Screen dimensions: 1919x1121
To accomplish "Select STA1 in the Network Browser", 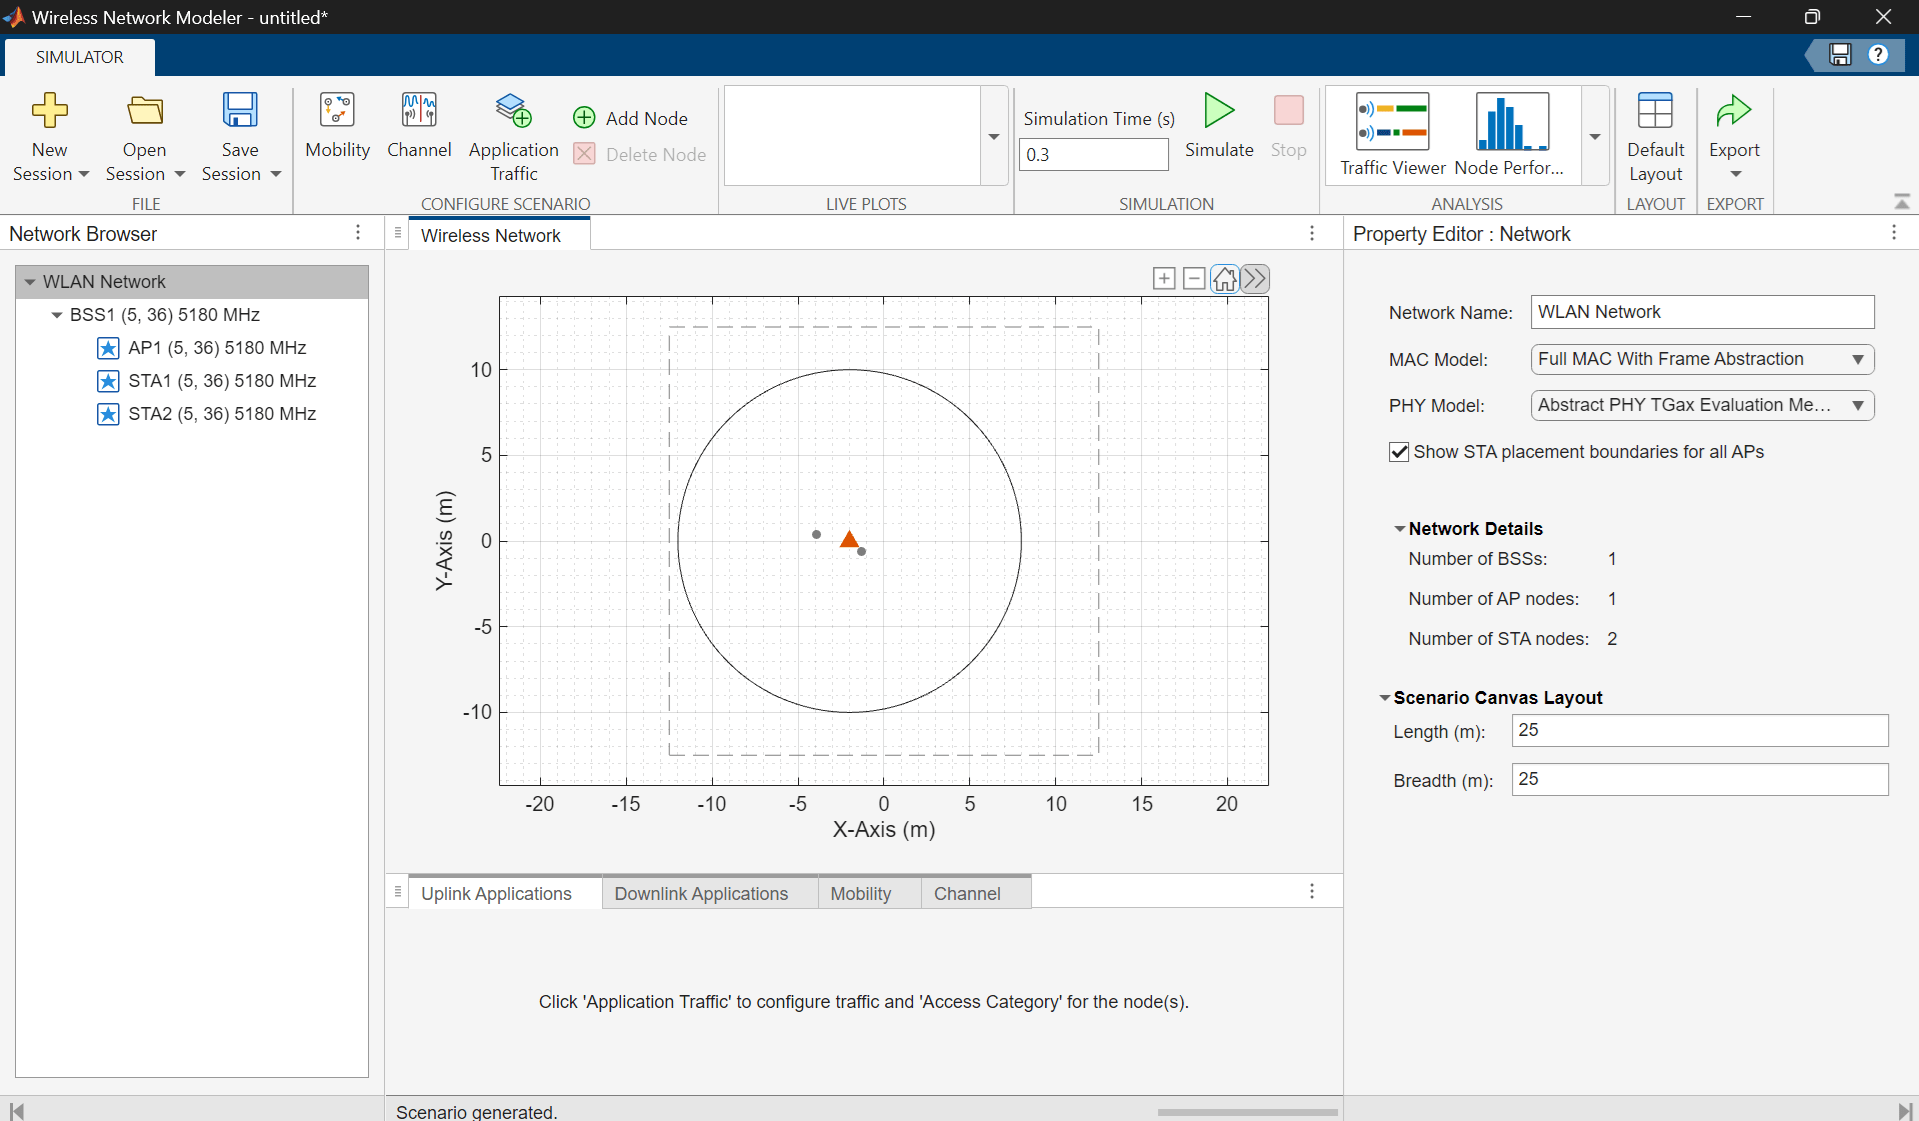I will (x=221, y=381).
